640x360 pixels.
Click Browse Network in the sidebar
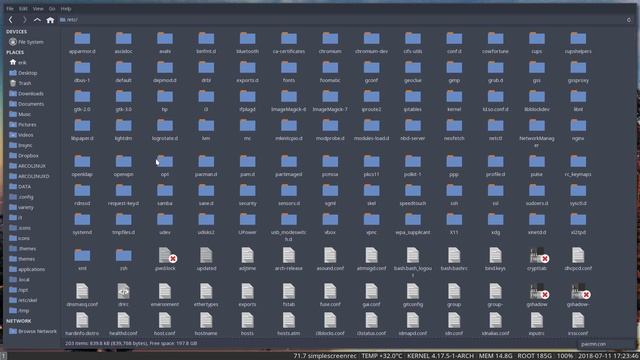pyautogui.click(x=33, y=331)
